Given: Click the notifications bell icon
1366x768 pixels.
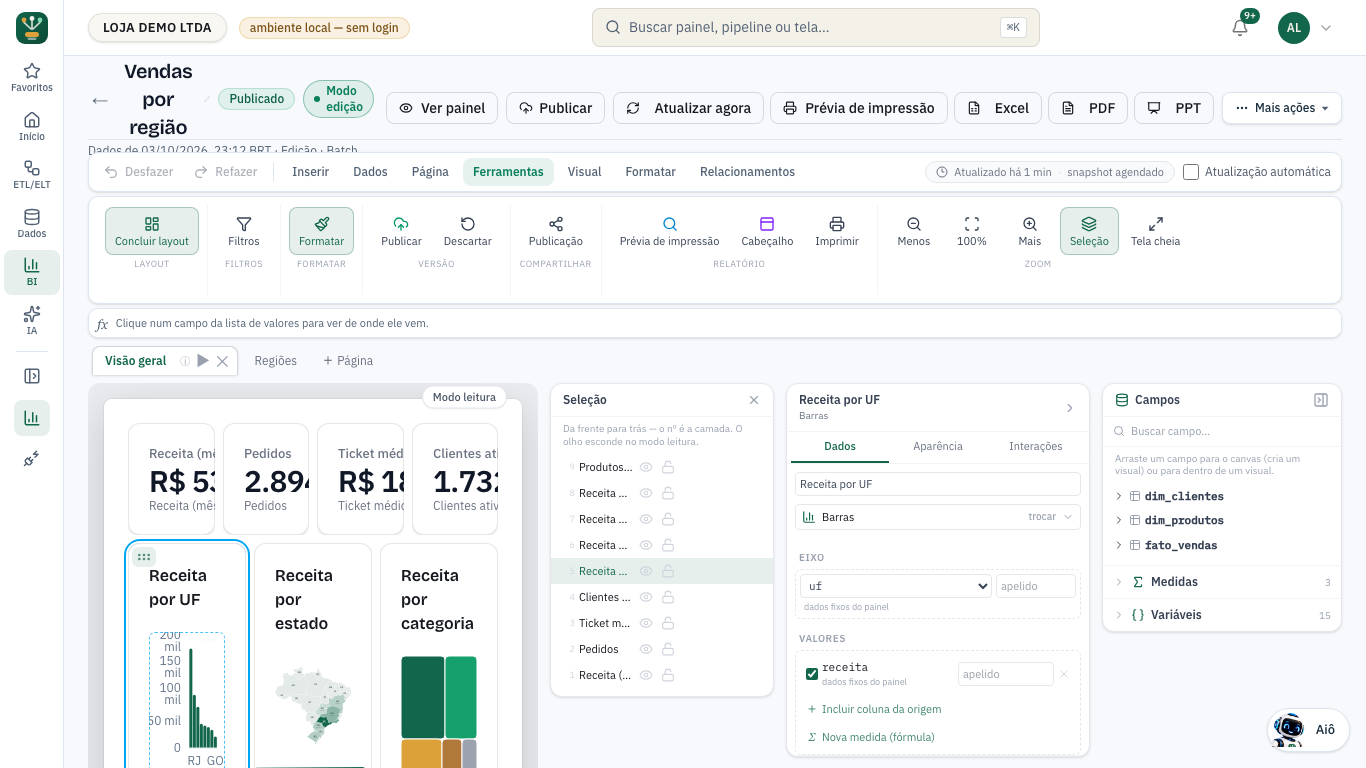Looking at the screenshot, I should point(1240,28).
